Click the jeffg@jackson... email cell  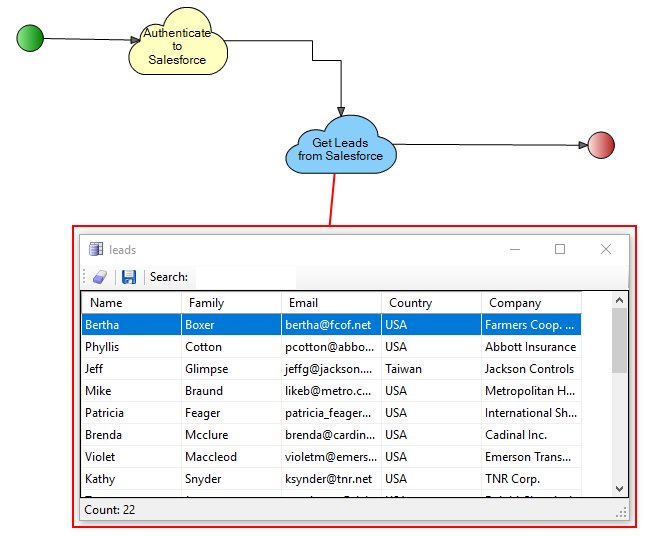click(332, 369)
